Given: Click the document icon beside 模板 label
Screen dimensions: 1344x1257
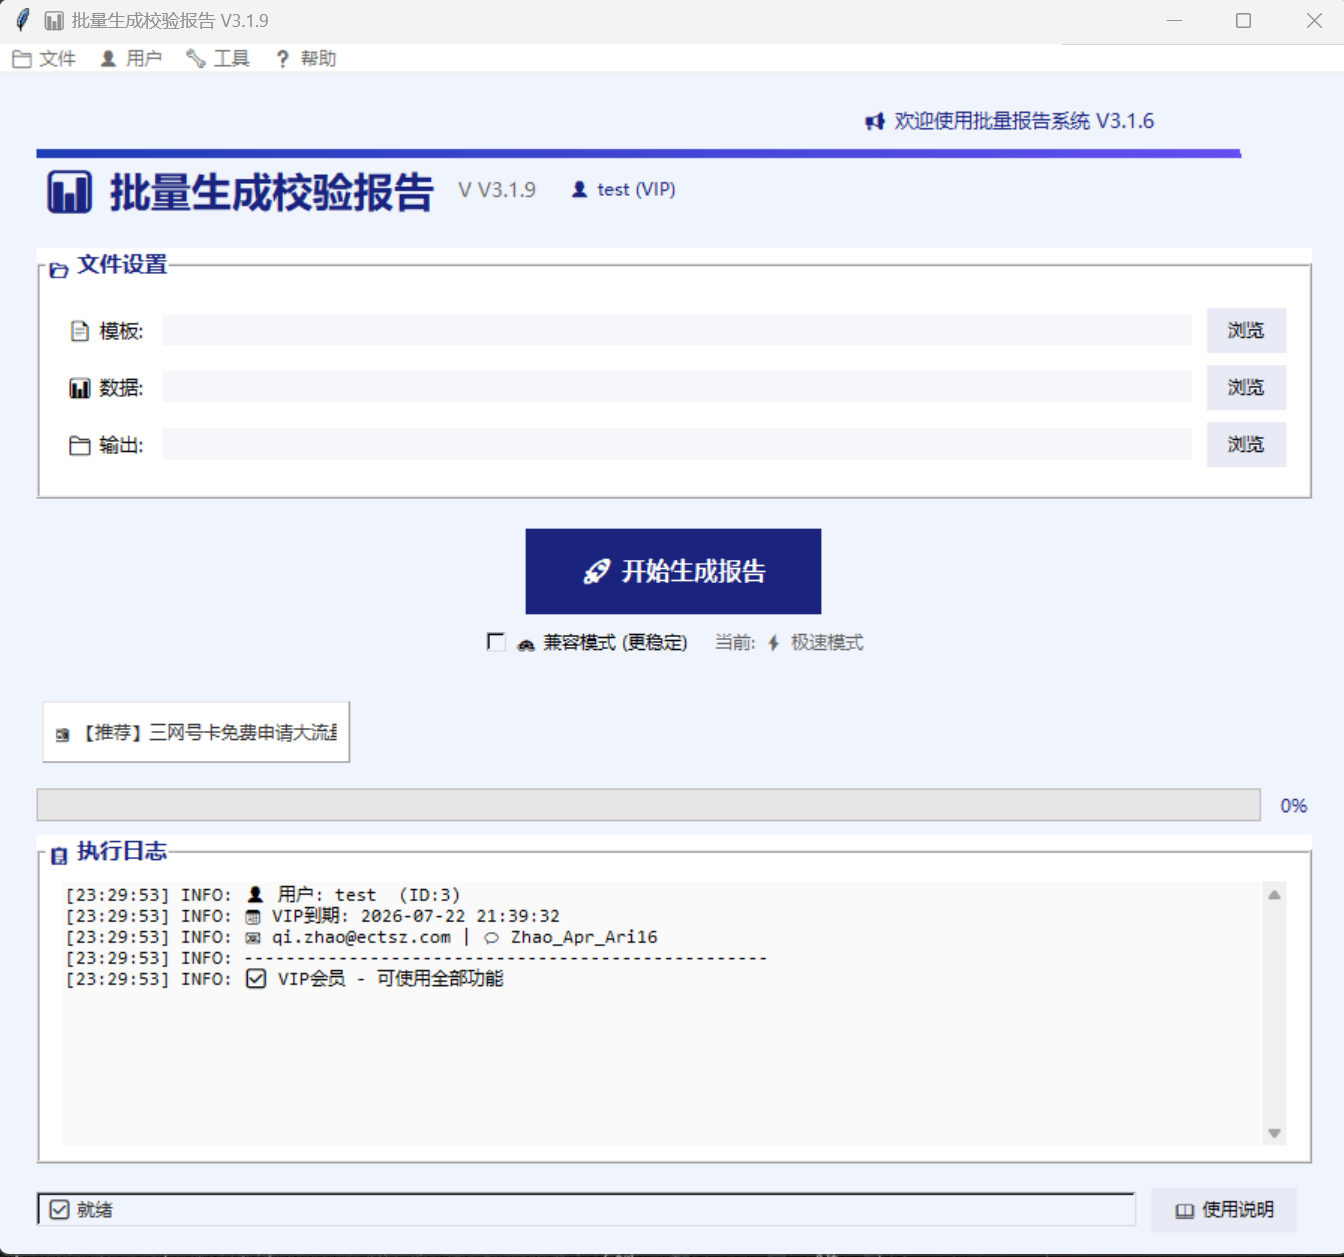Looking at the screenshot, I should coord(80,331).
